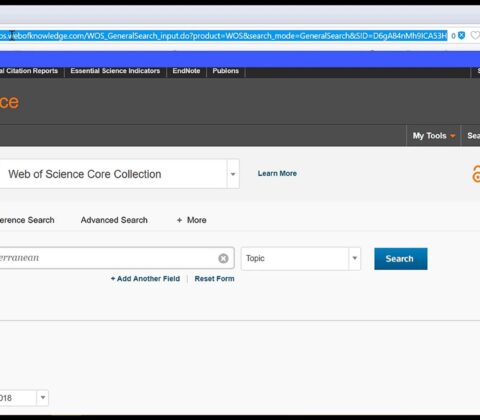Open Publons link

pyautogui.click(x=226, y=71)
